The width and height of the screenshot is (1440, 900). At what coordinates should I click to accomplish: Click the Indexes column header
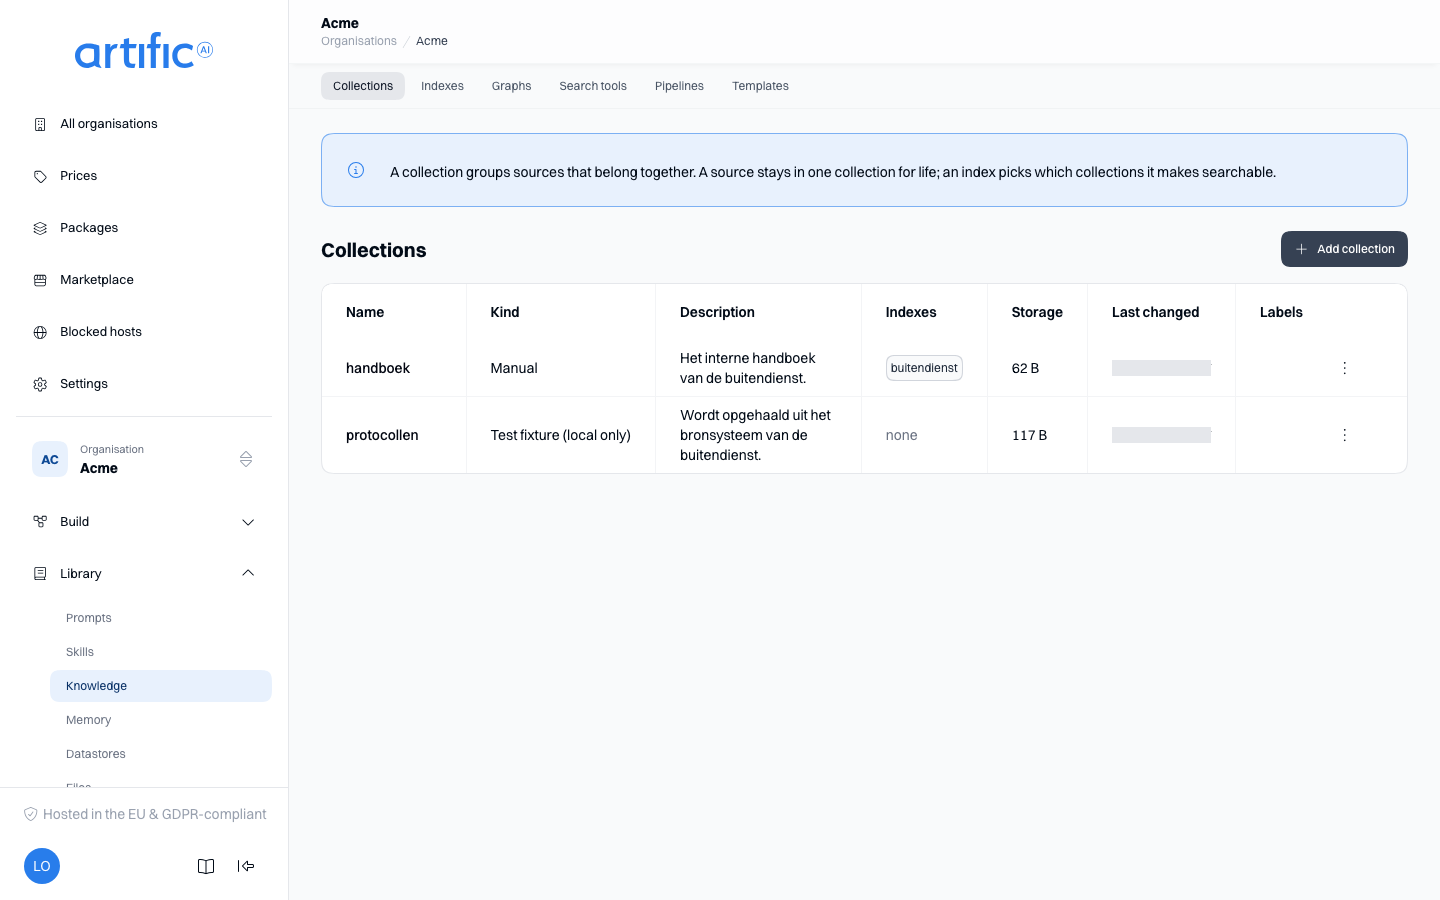pyautogui.click(x=911, y=312)
